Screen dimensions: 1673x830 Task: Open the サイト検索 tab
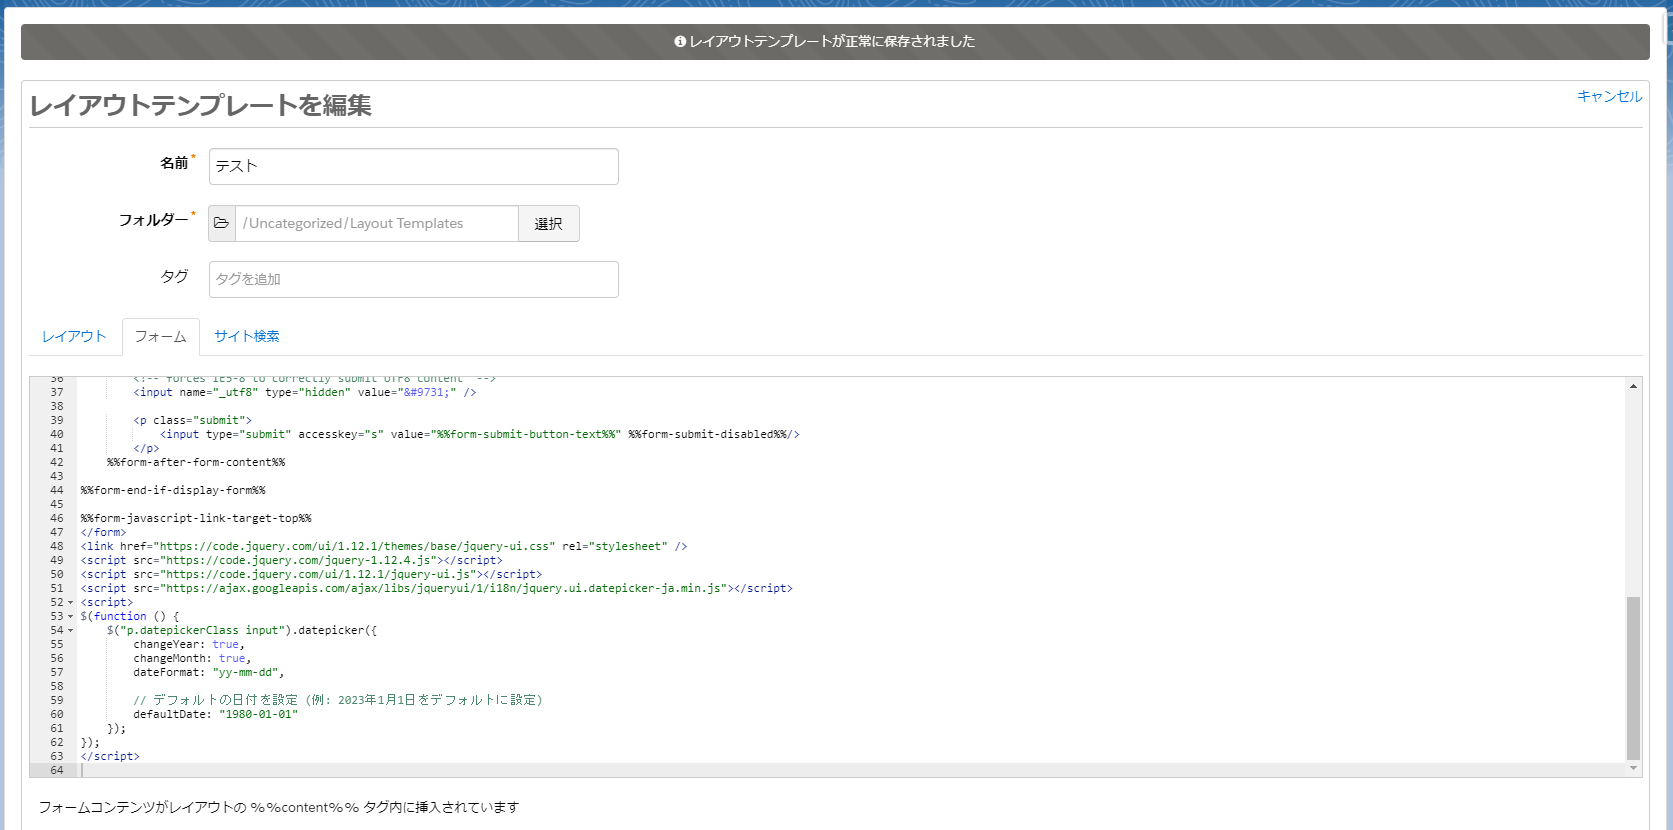point(247,336)
